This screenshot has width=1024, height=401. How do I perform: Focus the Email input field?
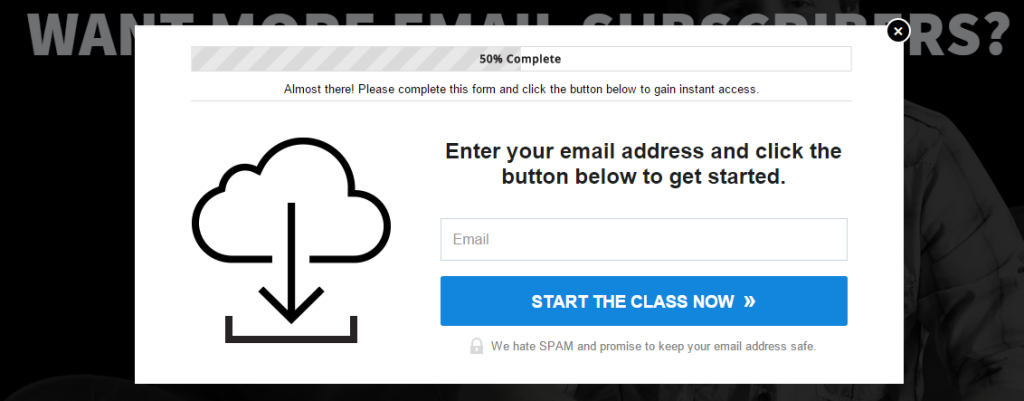point(644,240)
